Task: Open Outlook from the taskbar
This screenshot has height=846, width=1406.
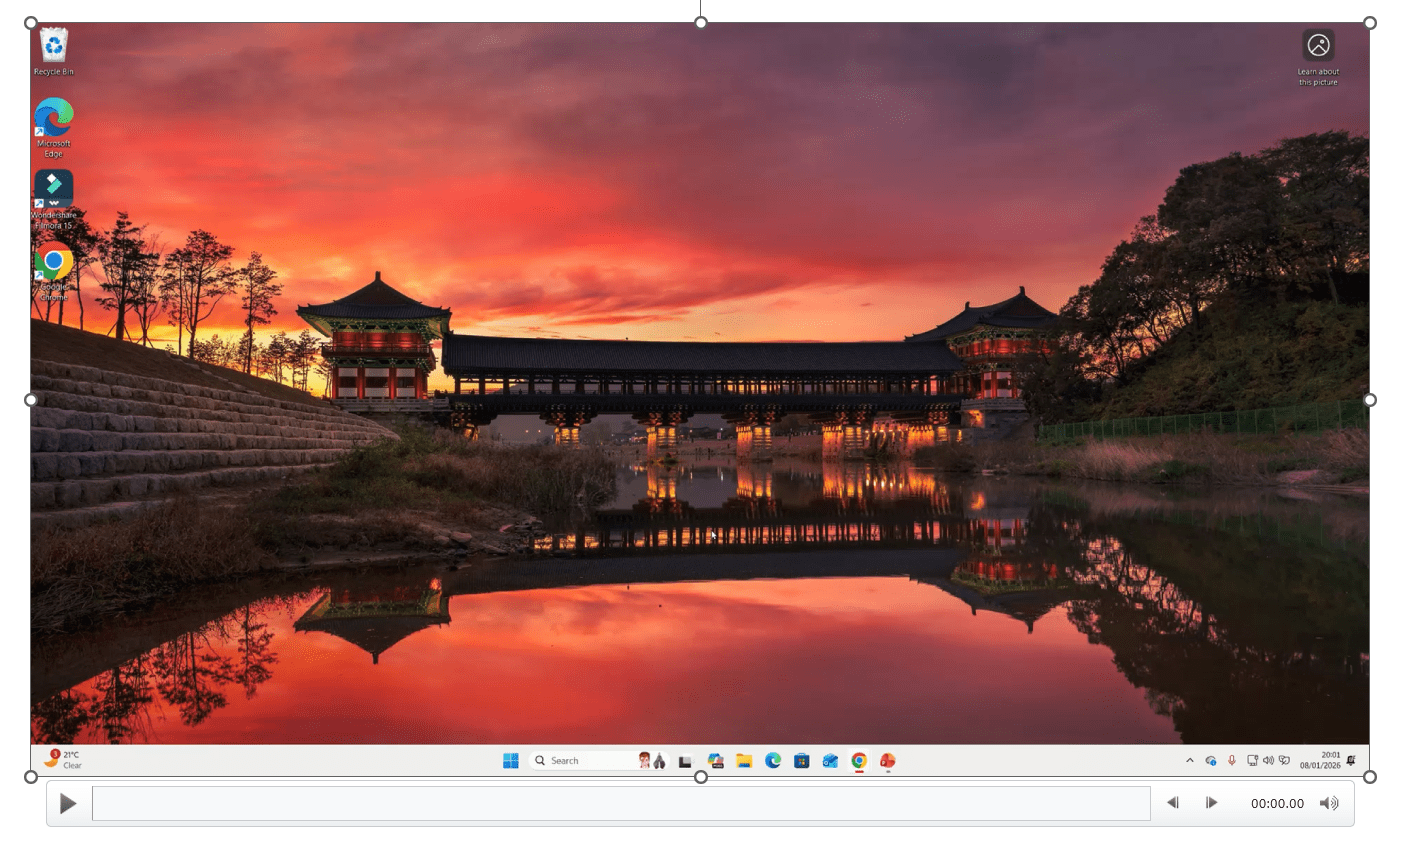Action: (831, 760)
